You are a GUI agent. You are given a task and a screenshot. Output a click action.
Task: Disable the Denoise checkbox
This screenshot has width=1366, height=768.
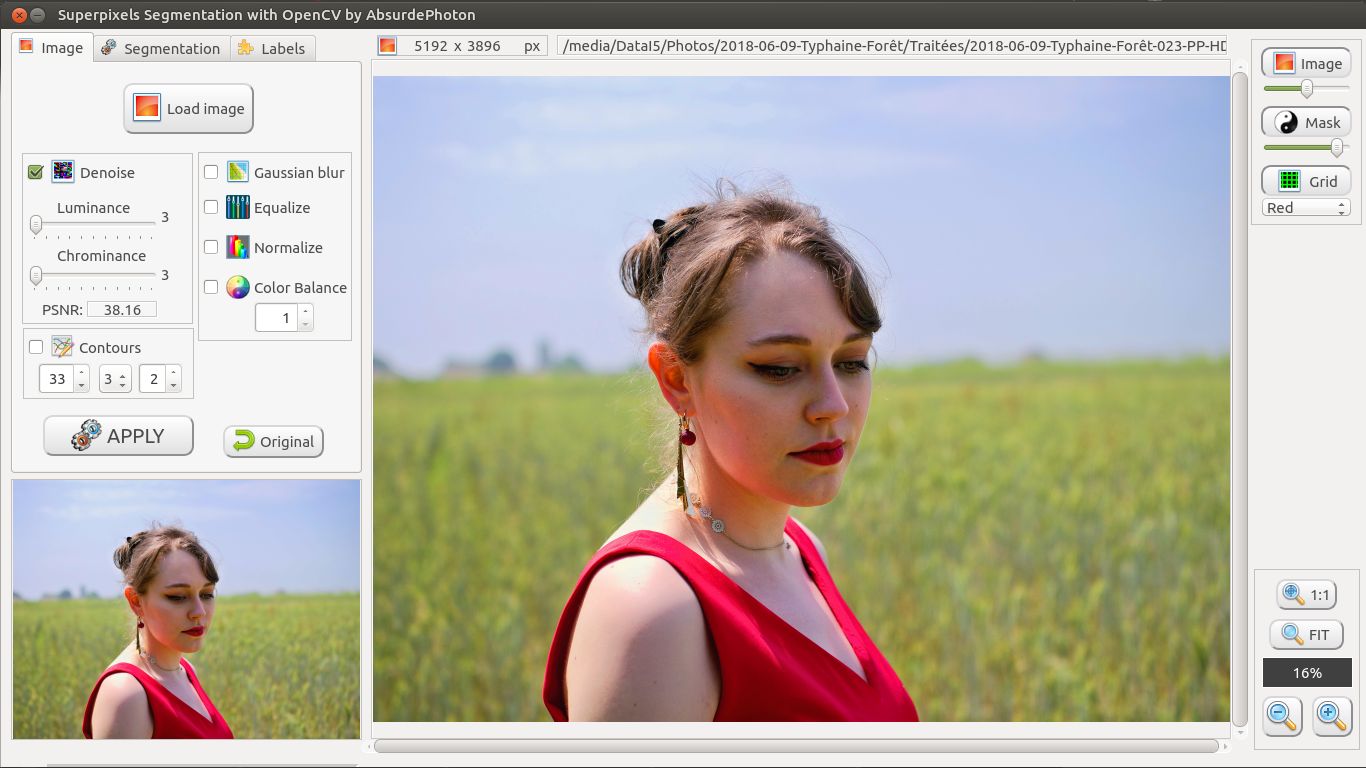36,172
